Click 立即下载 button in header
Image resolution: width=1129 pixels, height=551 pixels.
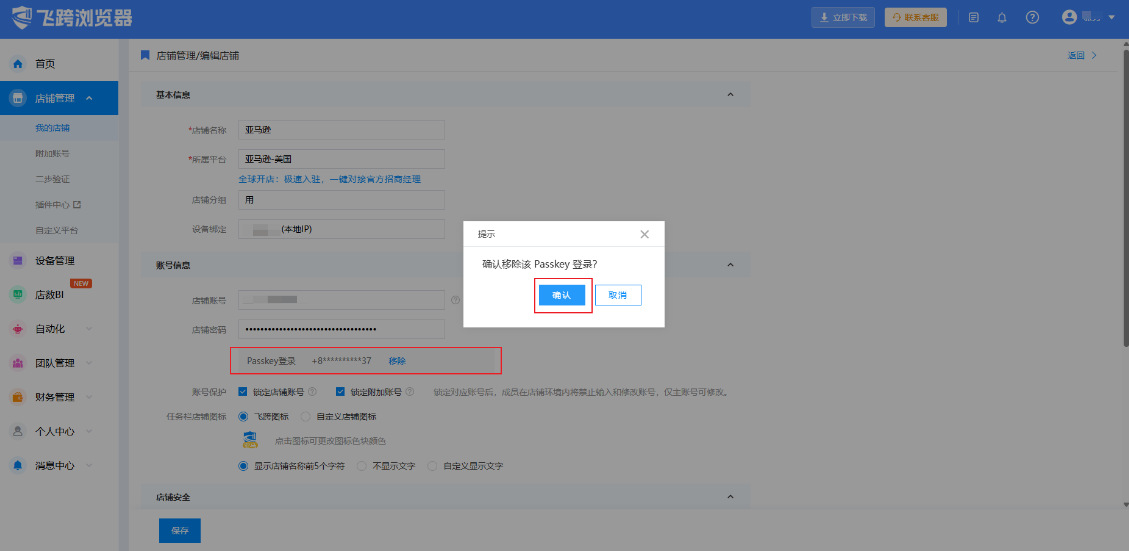[843, 17]
